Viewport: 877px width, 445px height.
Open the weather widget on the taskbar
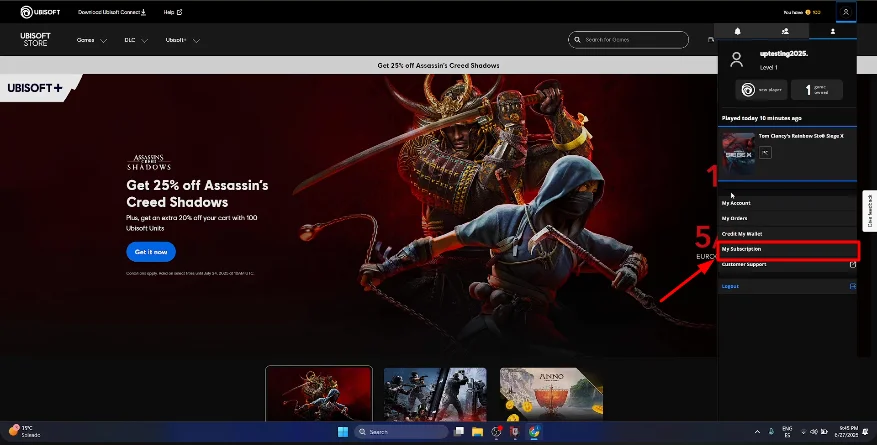(25, 431)
